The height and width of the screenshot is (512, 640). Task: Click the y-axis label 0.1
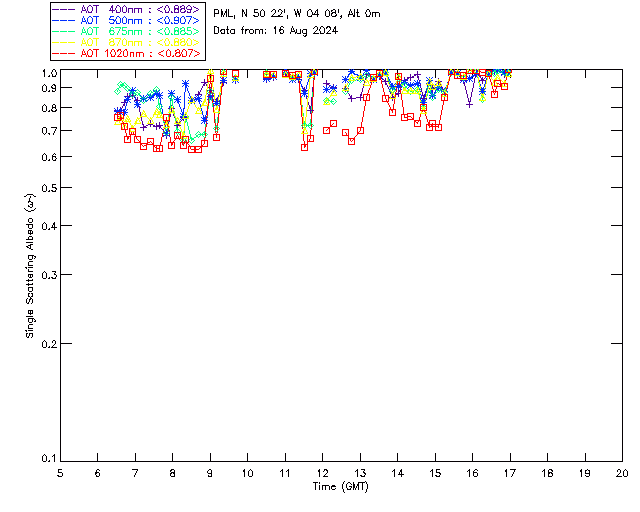point(49,459)
